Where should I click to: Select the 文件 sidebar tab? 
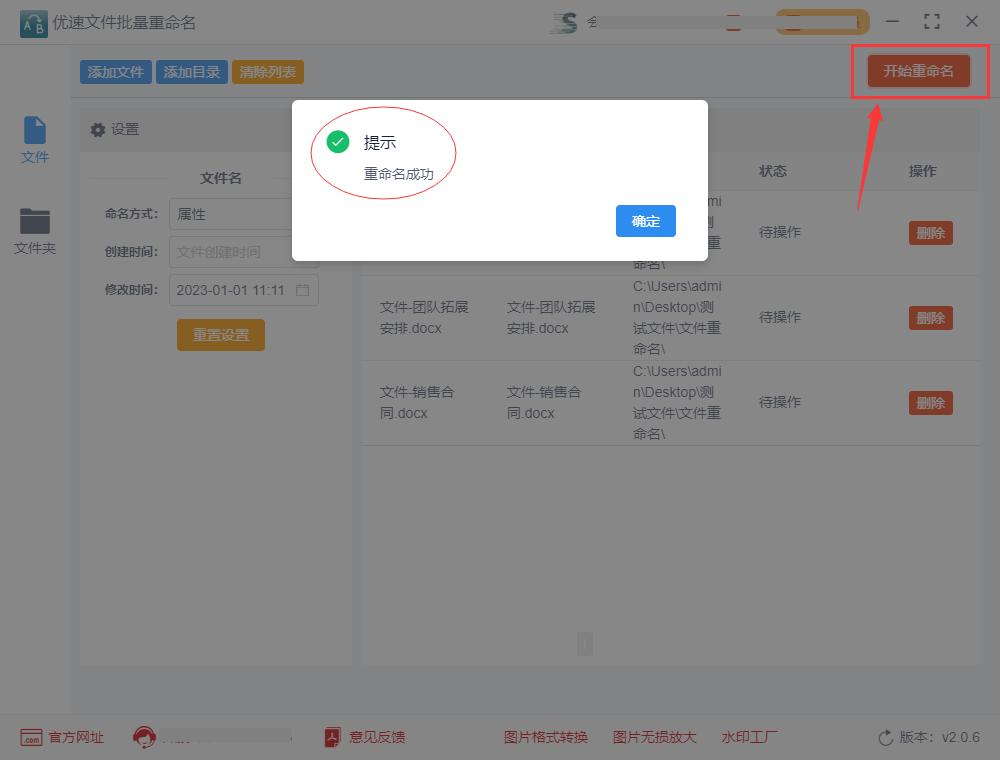pos(34,140)
